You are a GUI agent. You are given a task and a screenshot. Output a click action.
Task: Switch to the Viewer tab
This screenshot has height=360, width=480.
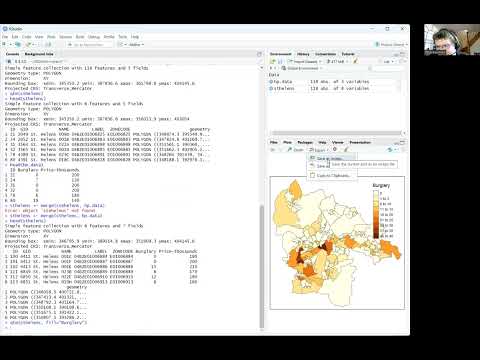point(338,142)
